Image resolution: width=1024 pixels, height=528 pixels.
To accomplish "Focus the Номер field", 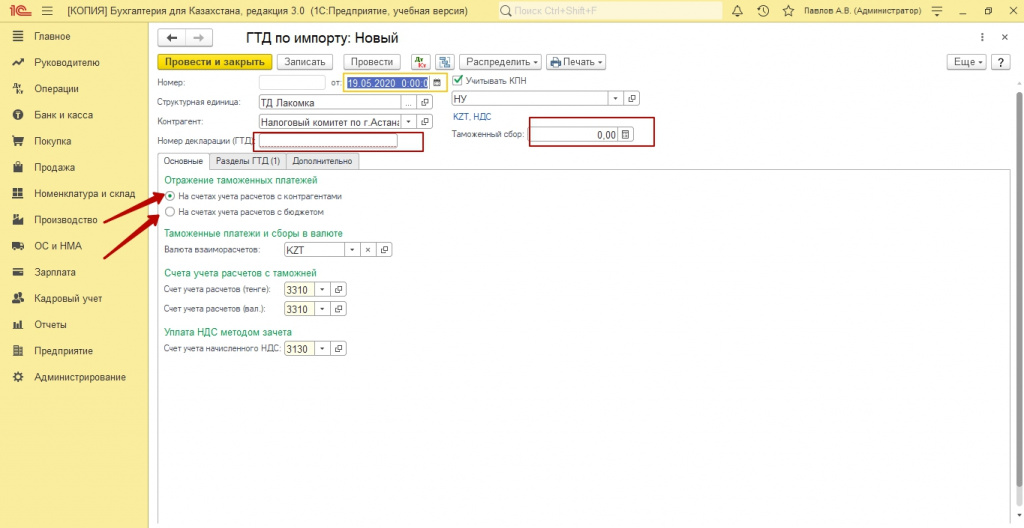I will pos(292,82).
